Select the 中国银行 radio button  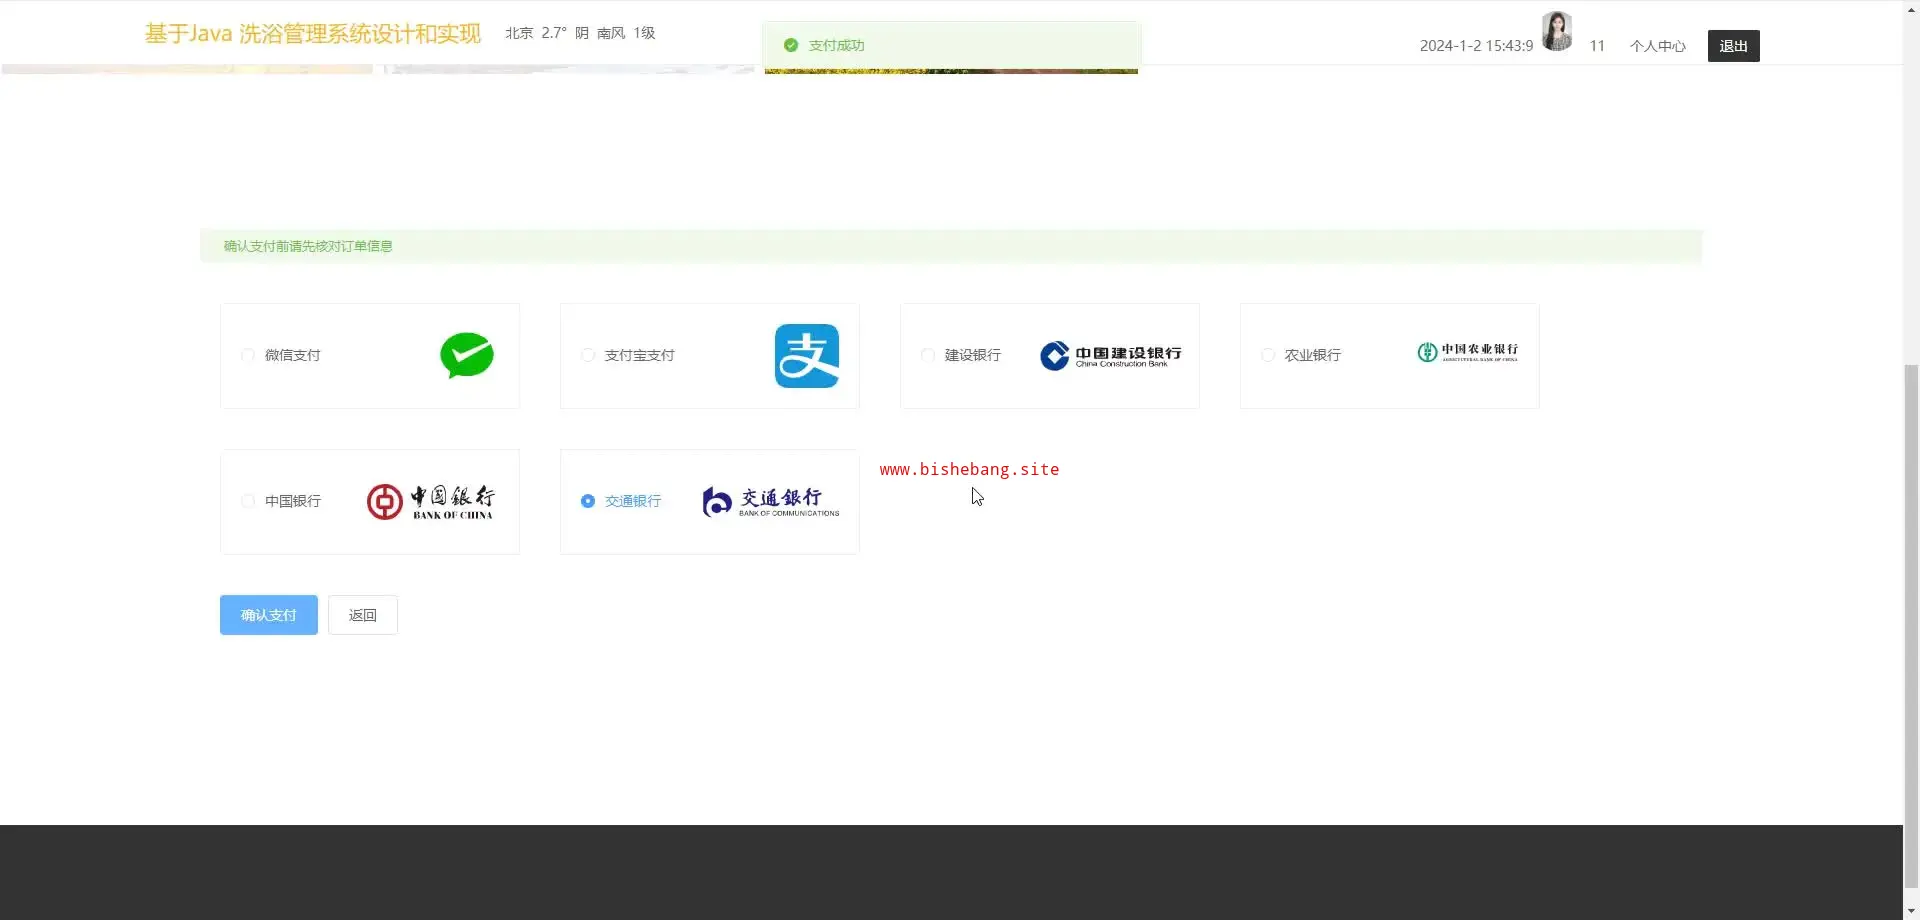point(248,501)
